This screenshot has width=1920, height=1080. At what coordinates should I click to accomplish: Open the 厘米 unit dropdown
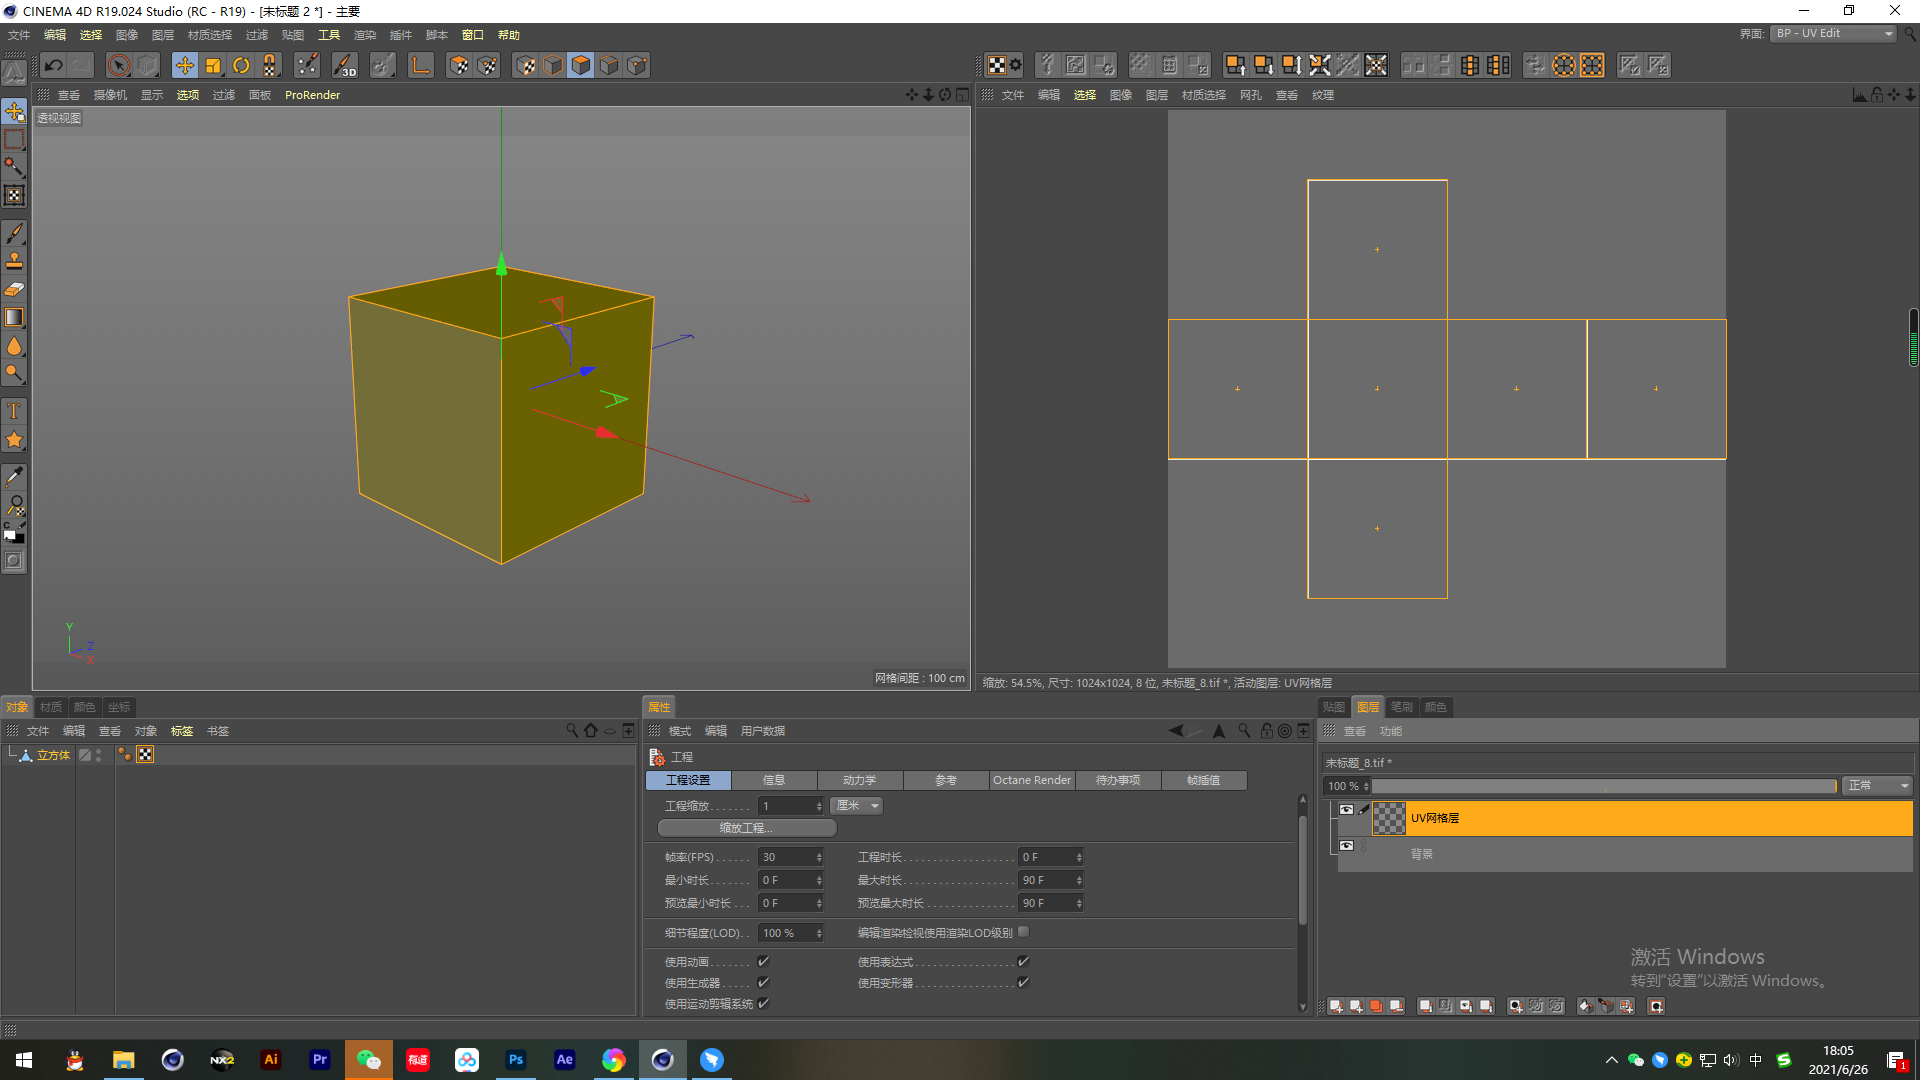pos(857,806)
